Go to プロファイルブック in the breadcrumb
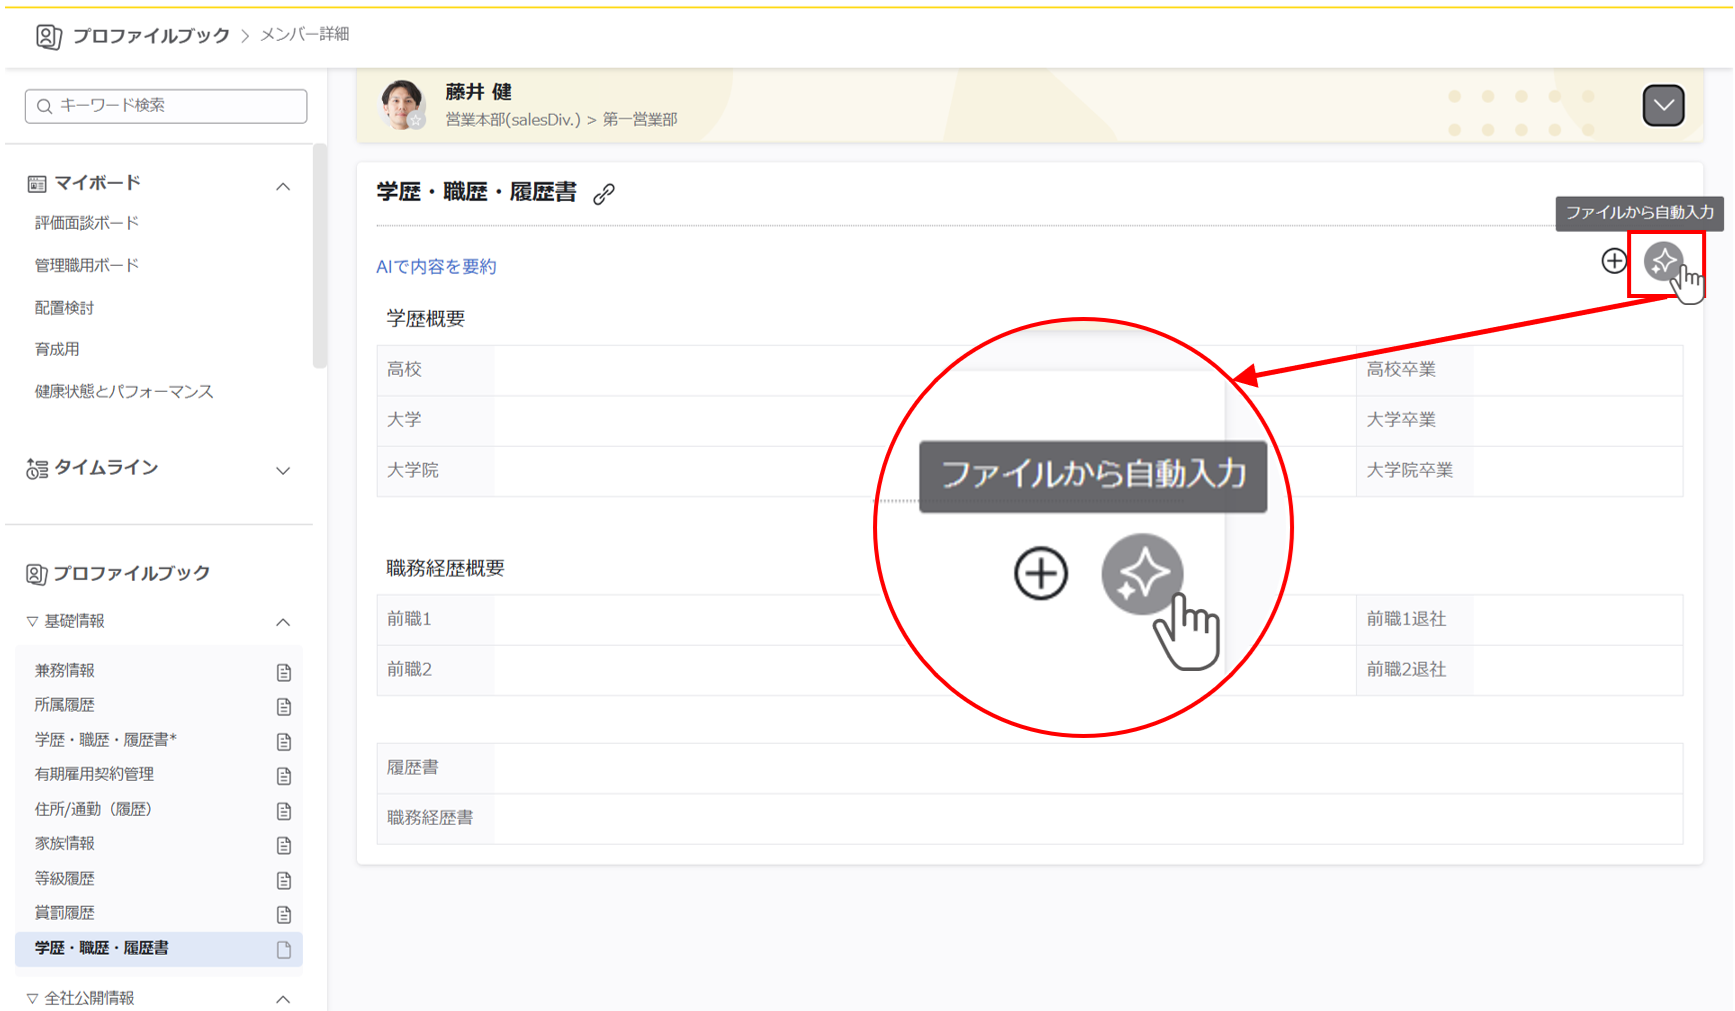This screenshot has width=1735, height=1011. (x=151, y=36)
